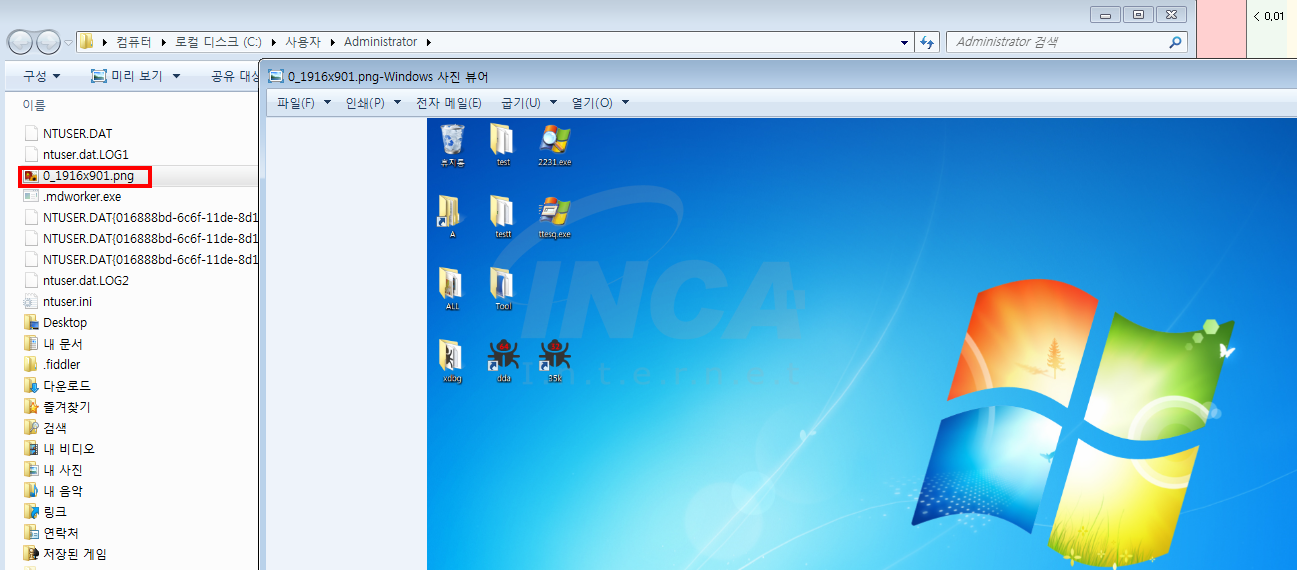1297x570 pixels.
Task: Select 로컬 디스크 (C:) breadcrumb segment
Action: coord(218,42)
